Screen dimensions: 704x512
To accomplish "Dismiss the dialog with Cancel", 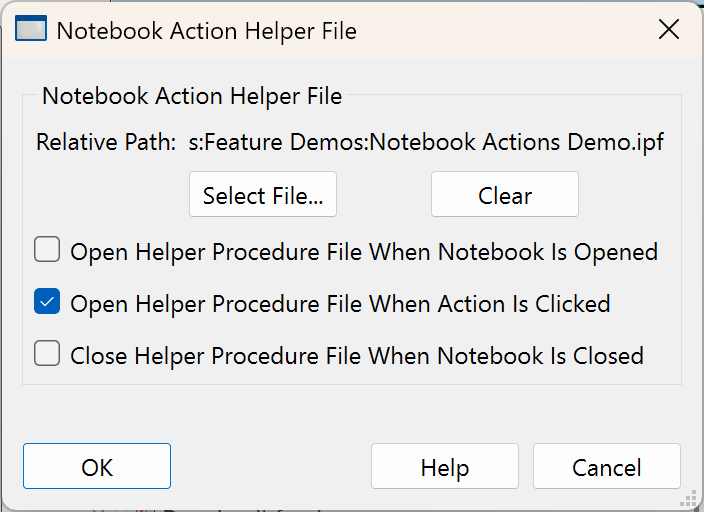I will (x=606, y=467).
